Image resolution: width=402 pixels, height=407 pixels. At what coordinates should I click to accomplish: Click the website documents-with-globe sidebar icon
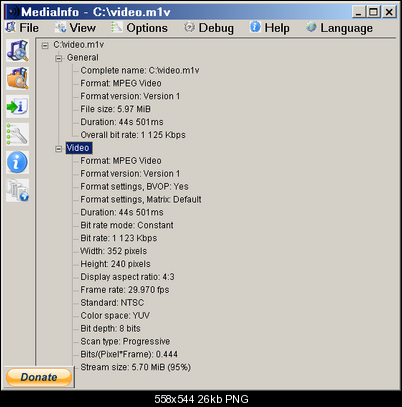tap(17, 190)
